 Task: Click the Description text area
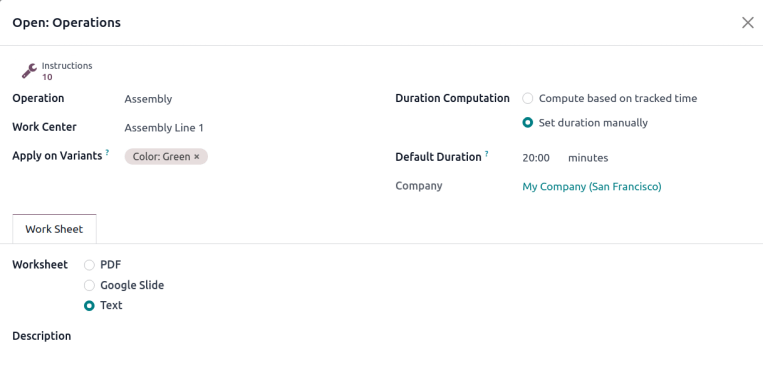tap(381, 360)
